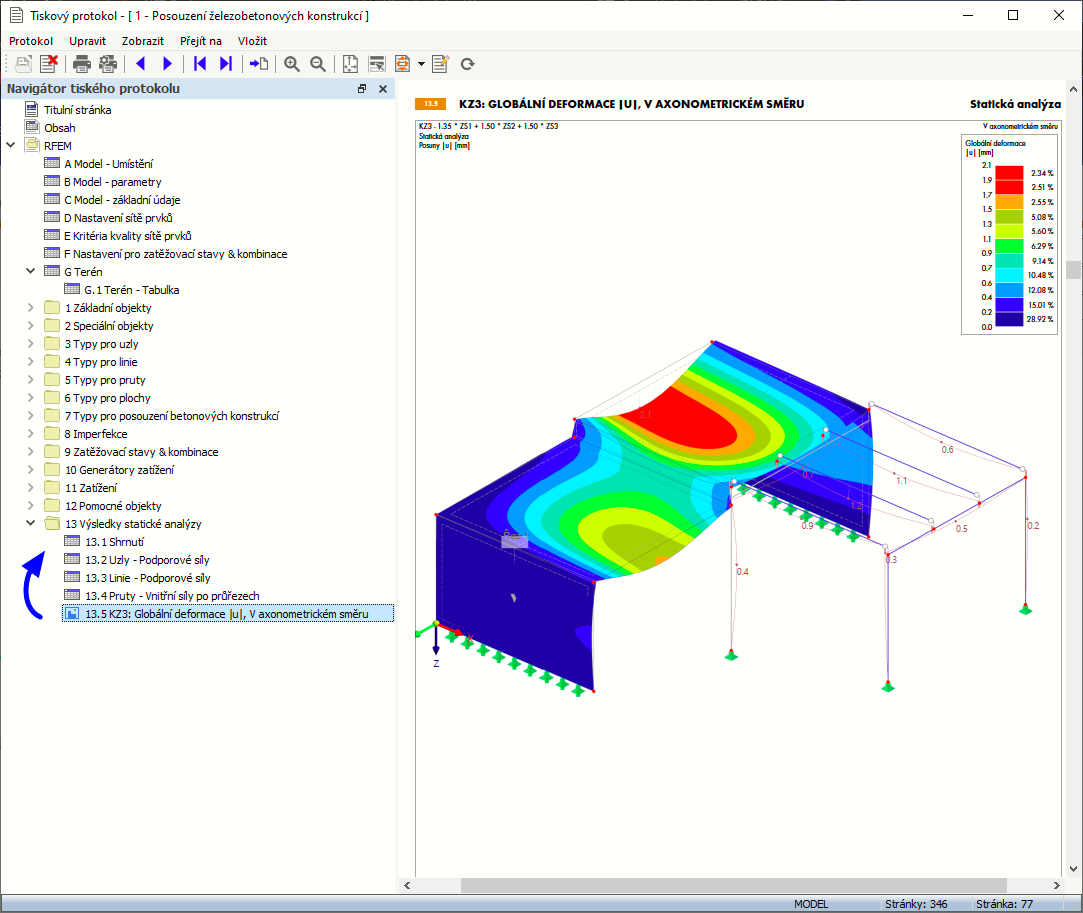Image resolution: width=1083 pixels, height=913 pixels.
Task: Select F Nastavení pro zatěžovací stavy & kombinace
Action: click(x=175, y=253)
